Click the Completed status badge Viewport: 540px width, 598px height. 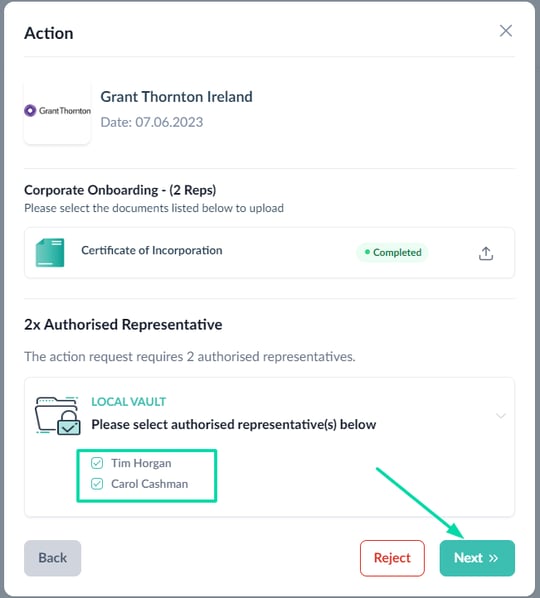tap(392, 252)
